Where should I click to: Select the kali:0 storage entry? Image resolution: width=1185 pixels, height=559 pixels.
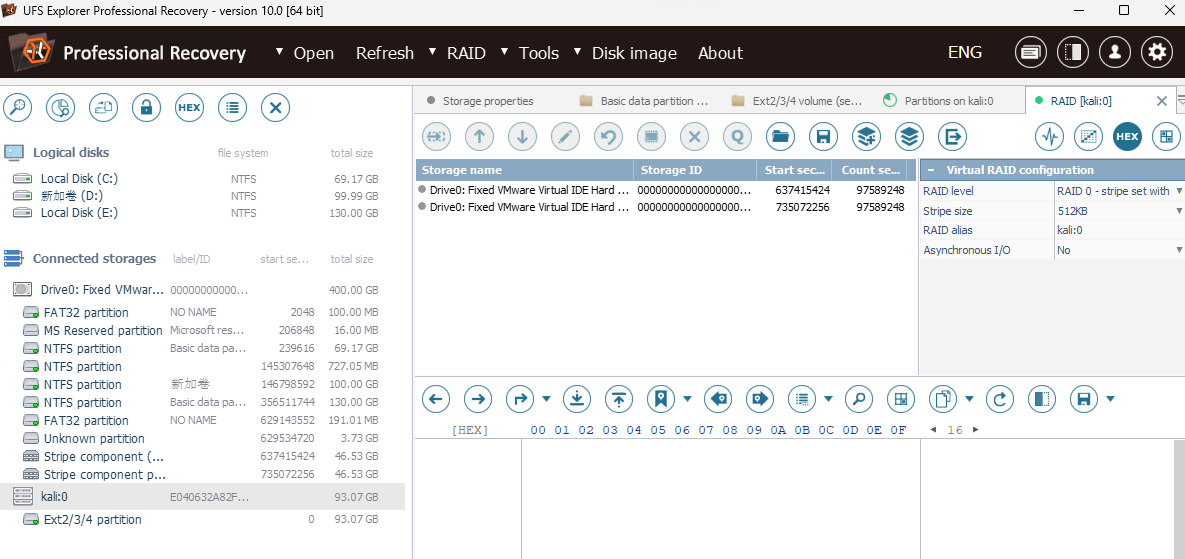(202, 496)
